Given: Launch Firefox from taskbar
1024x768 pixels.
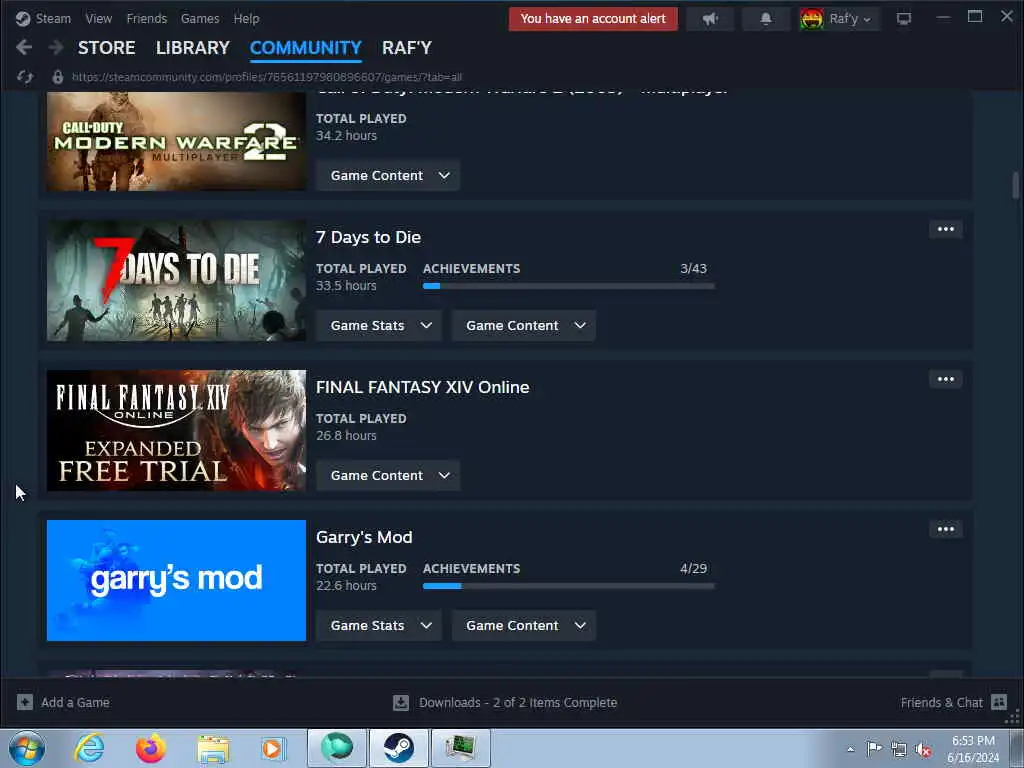Looking at the screenshot, I should point(151,748).
